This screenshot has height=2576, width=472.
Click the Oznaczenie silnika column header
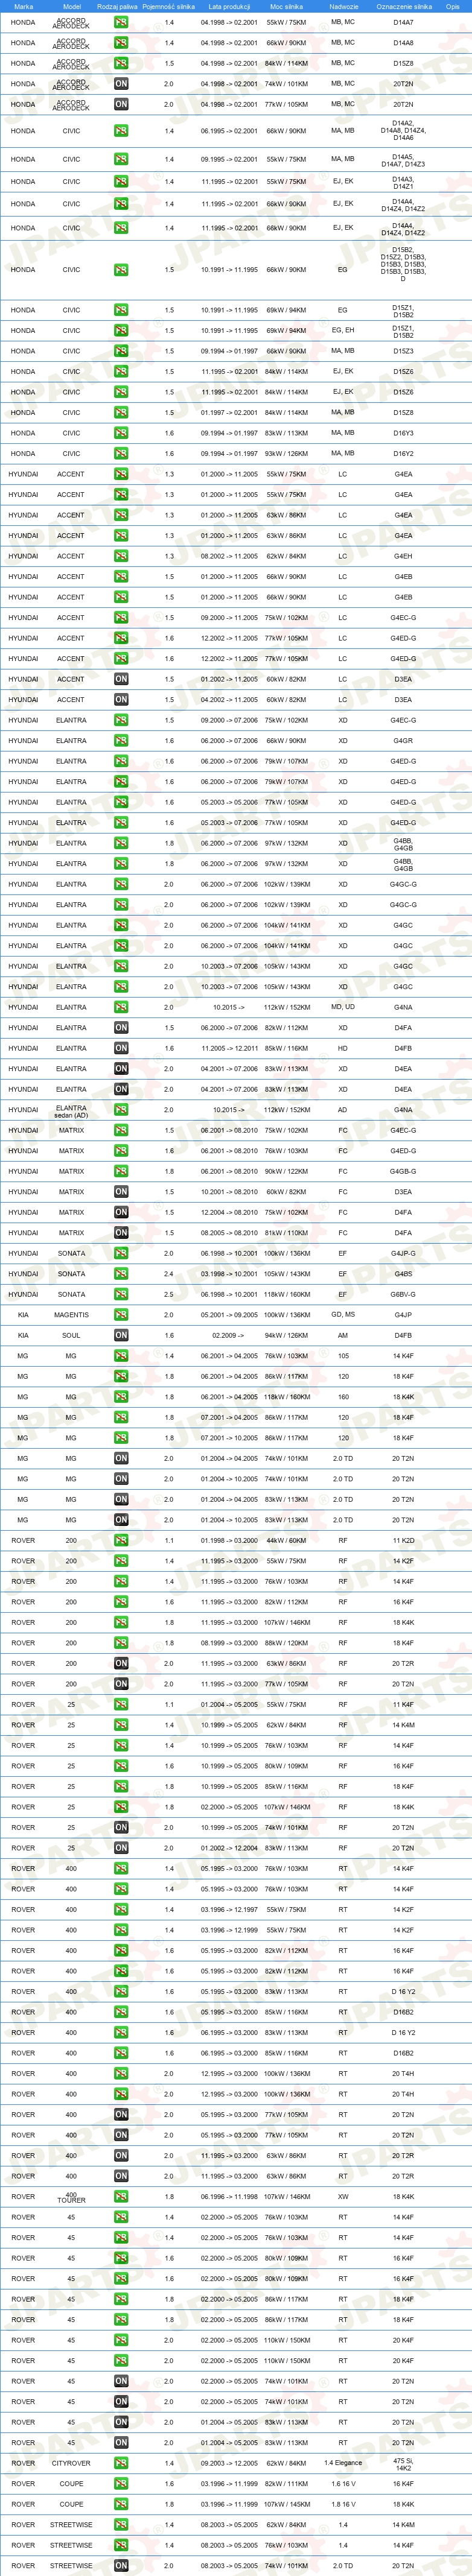tap(404, 6)
